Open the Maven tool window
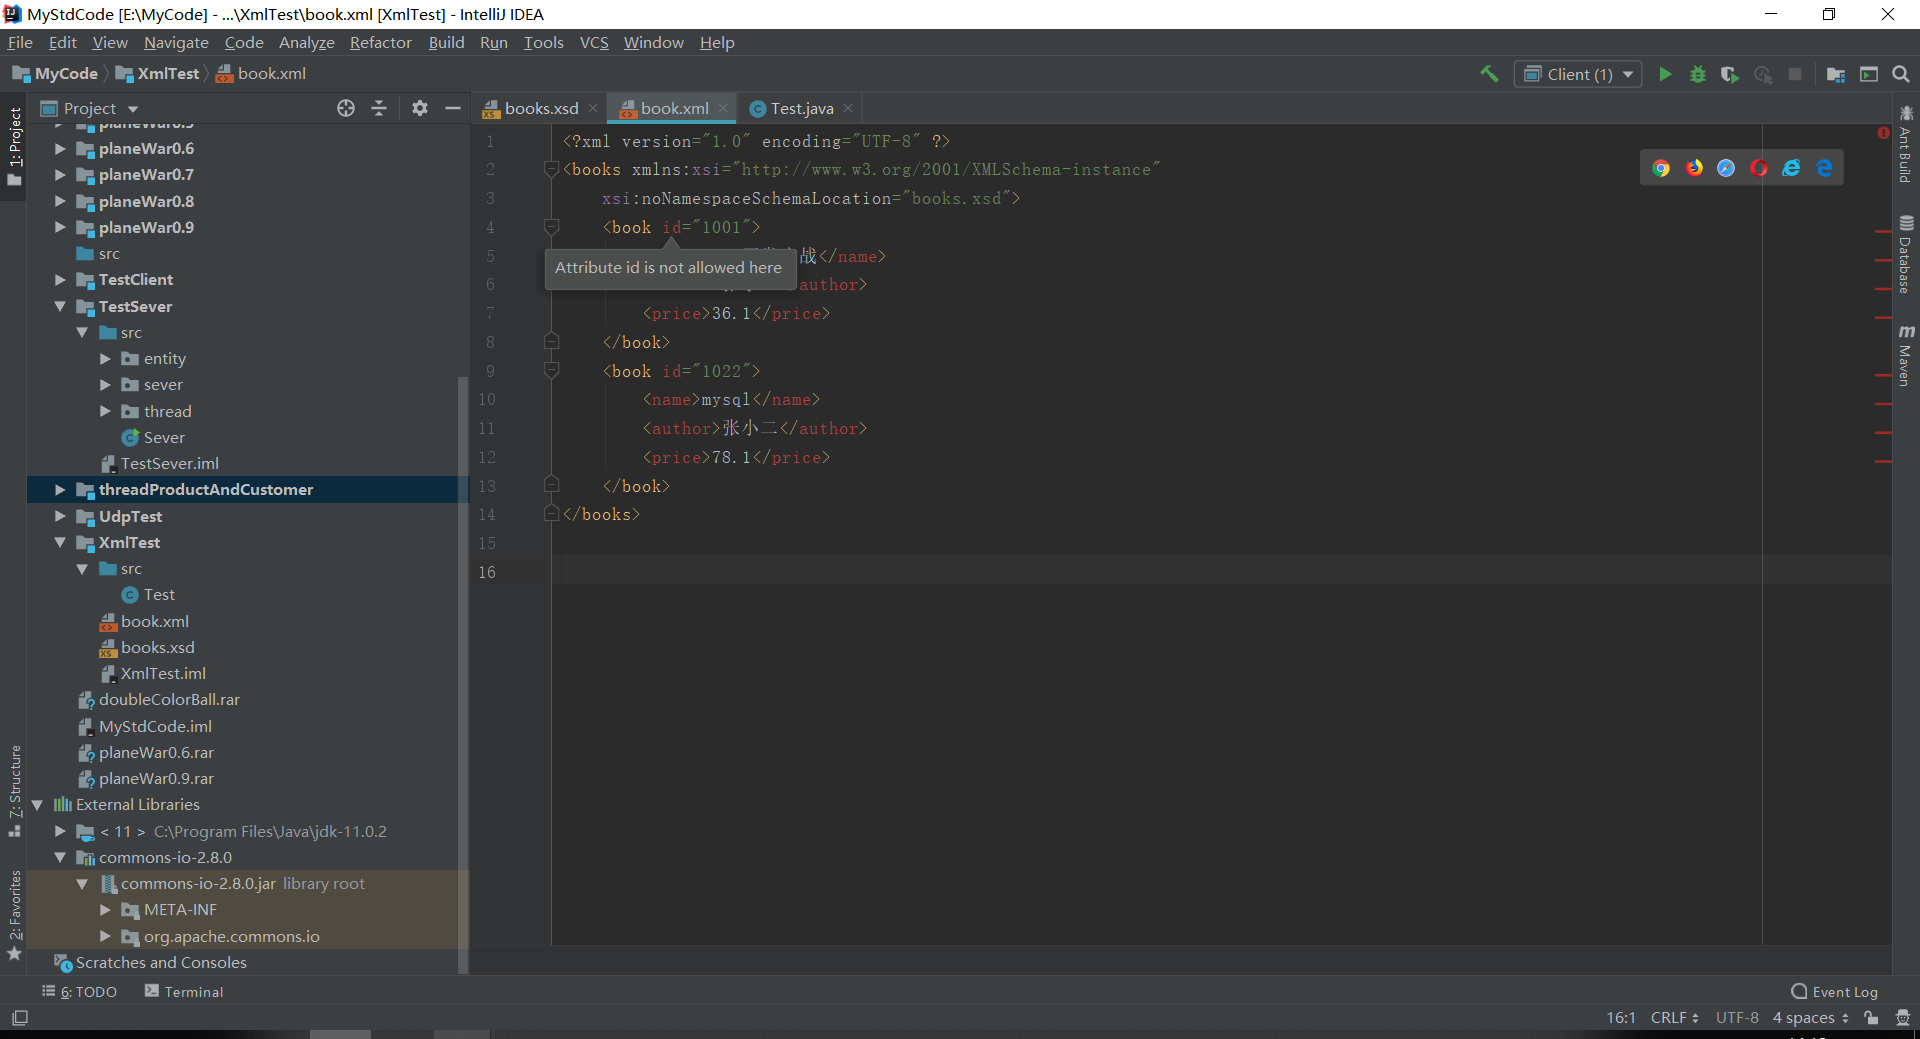 [1906, 356]
